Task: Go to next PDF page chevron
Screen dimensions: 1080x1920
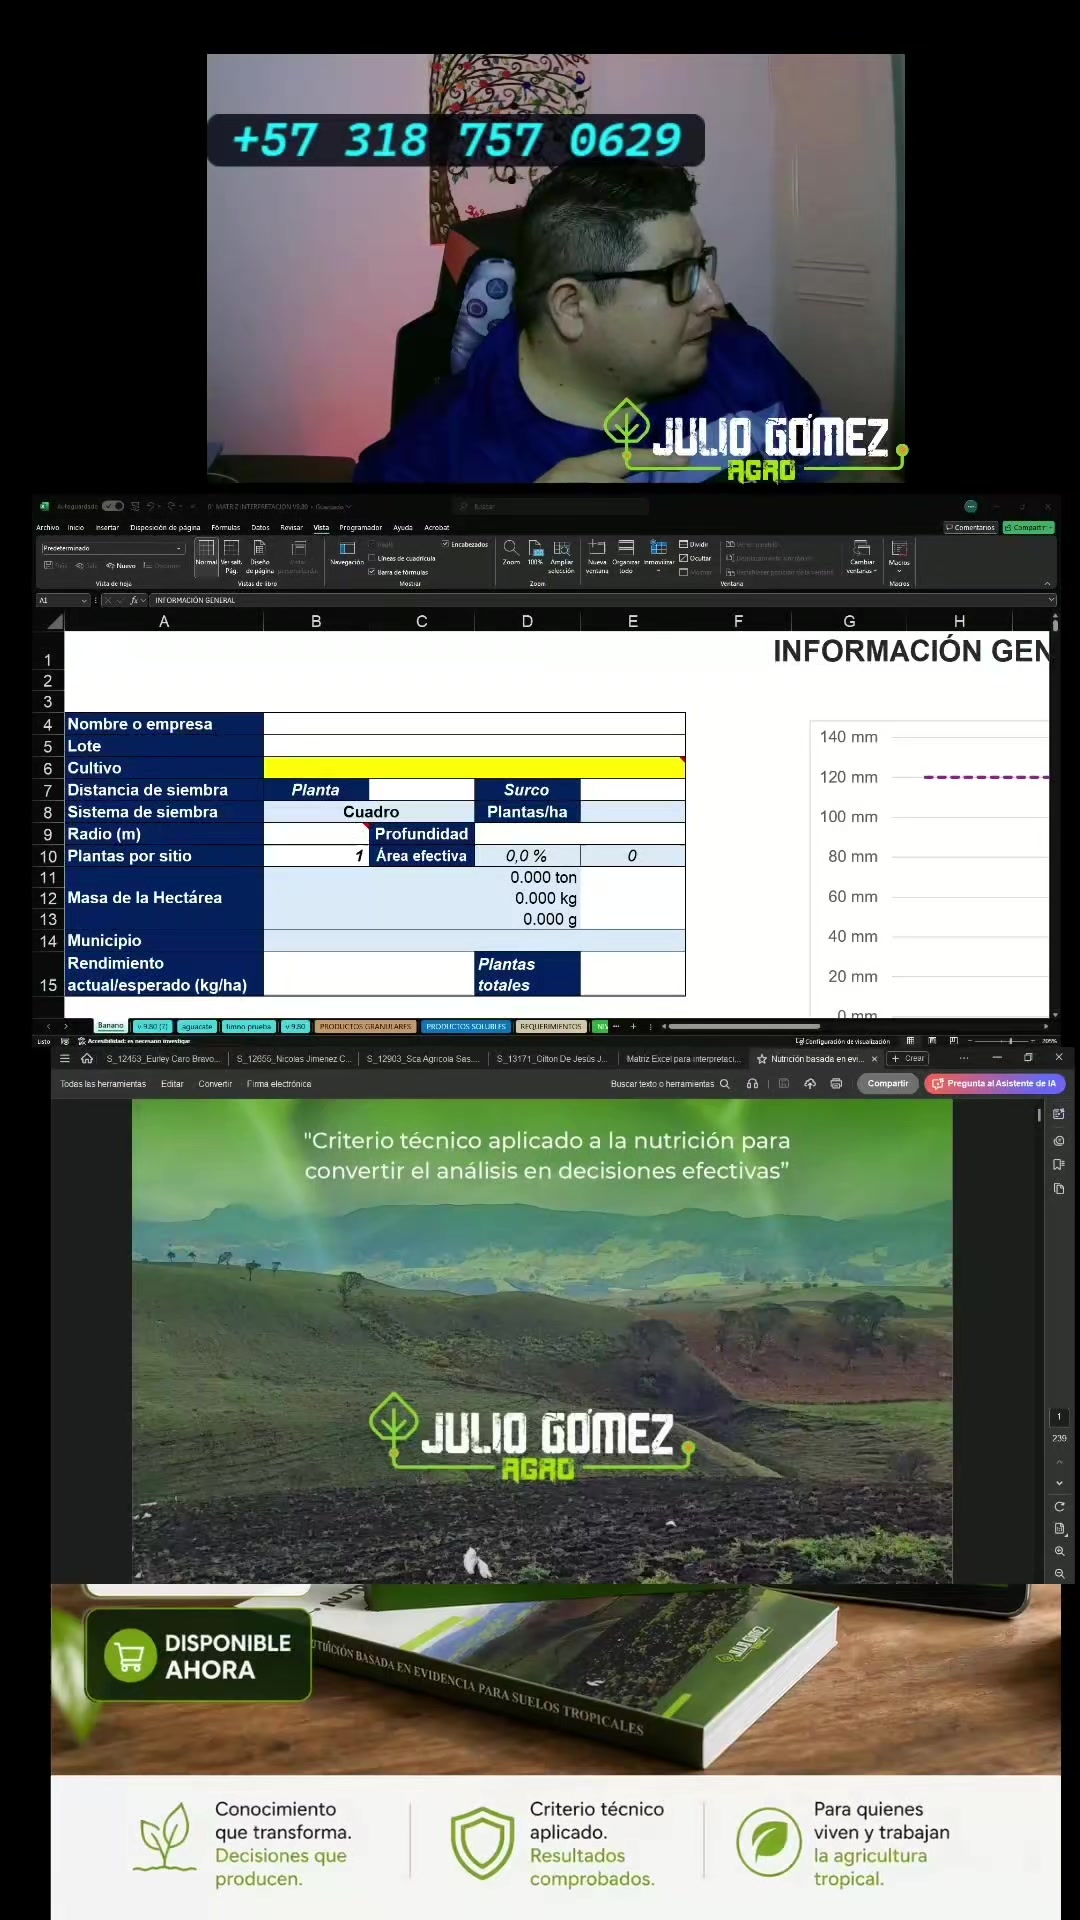Action: [1059, 1484]
